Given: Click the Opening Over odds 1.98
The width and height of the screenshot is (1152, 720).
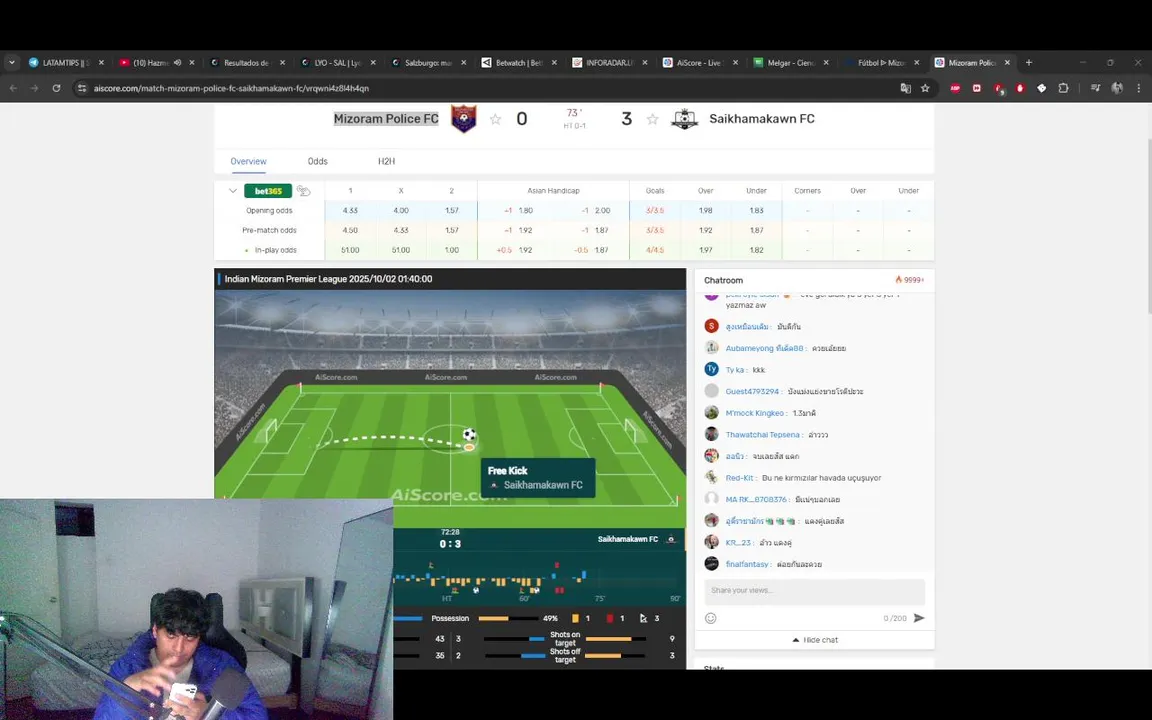Looking at the screenshot, I should point(705,211).
